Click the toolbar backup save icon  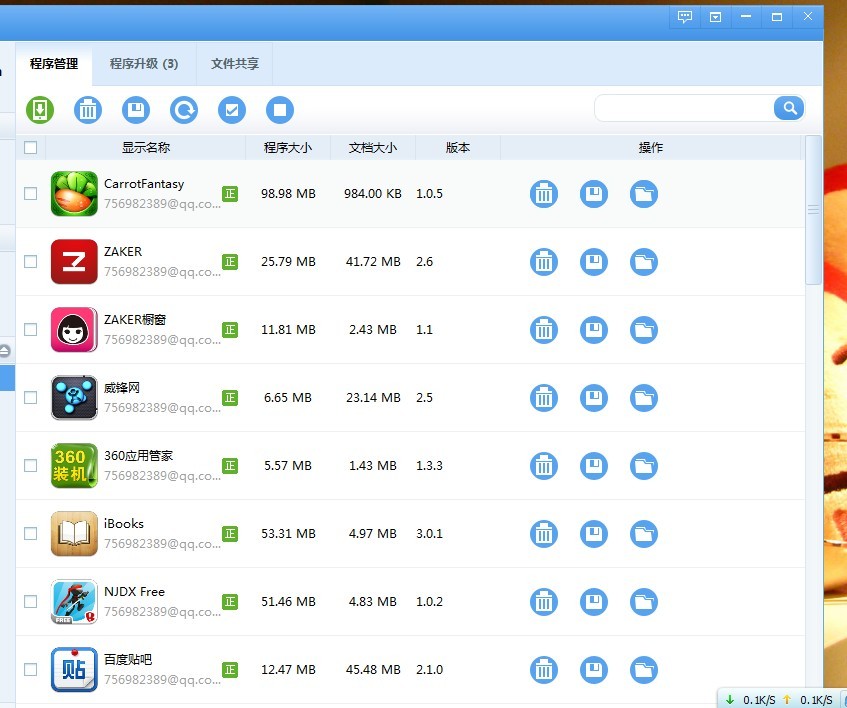click(x=136, y=110)
